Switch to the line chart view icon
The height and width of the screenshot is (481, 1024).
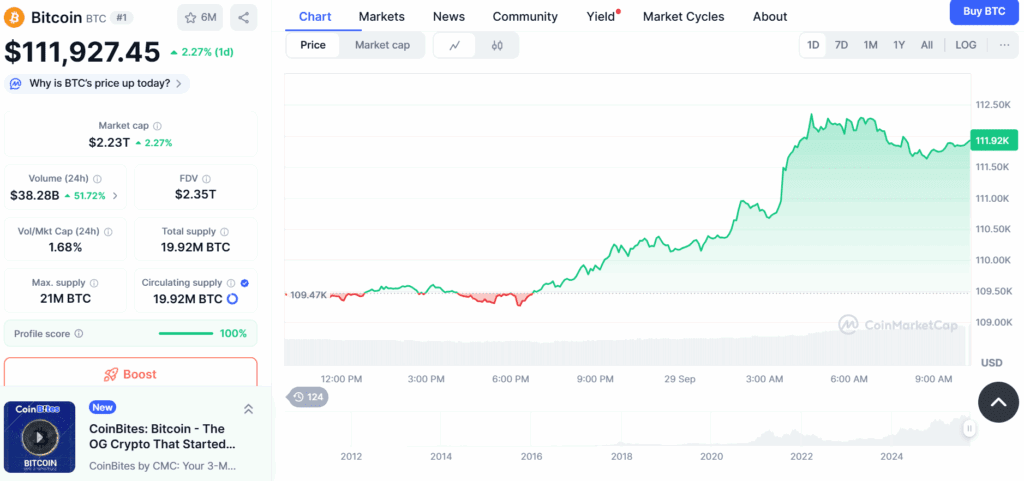pos(455,45)
